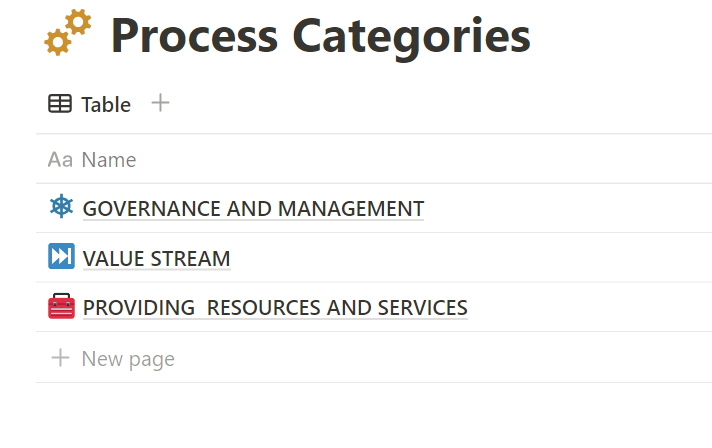Click the plus icon beside New page

[60, 358]
